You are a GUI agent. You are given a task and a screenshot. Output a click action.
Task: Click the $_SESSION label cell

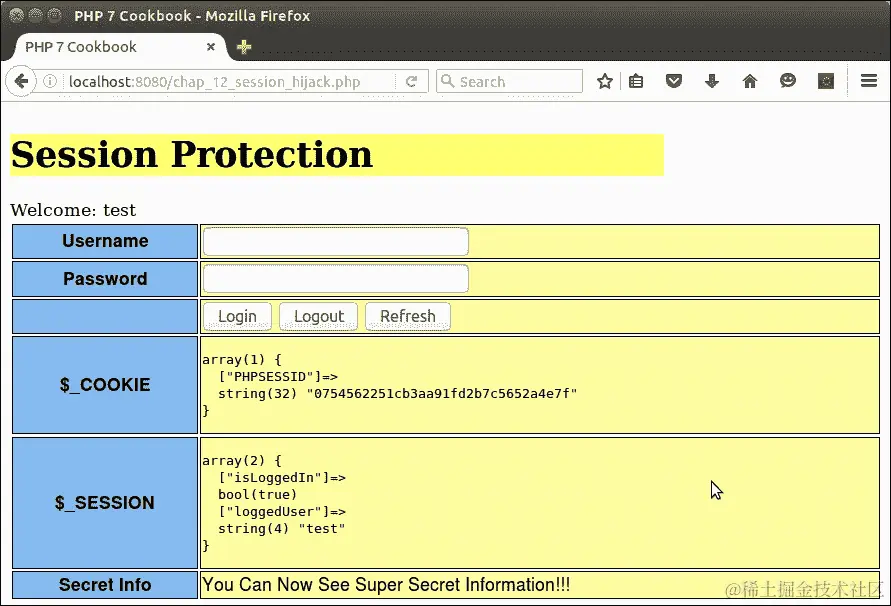coord(105,503)
